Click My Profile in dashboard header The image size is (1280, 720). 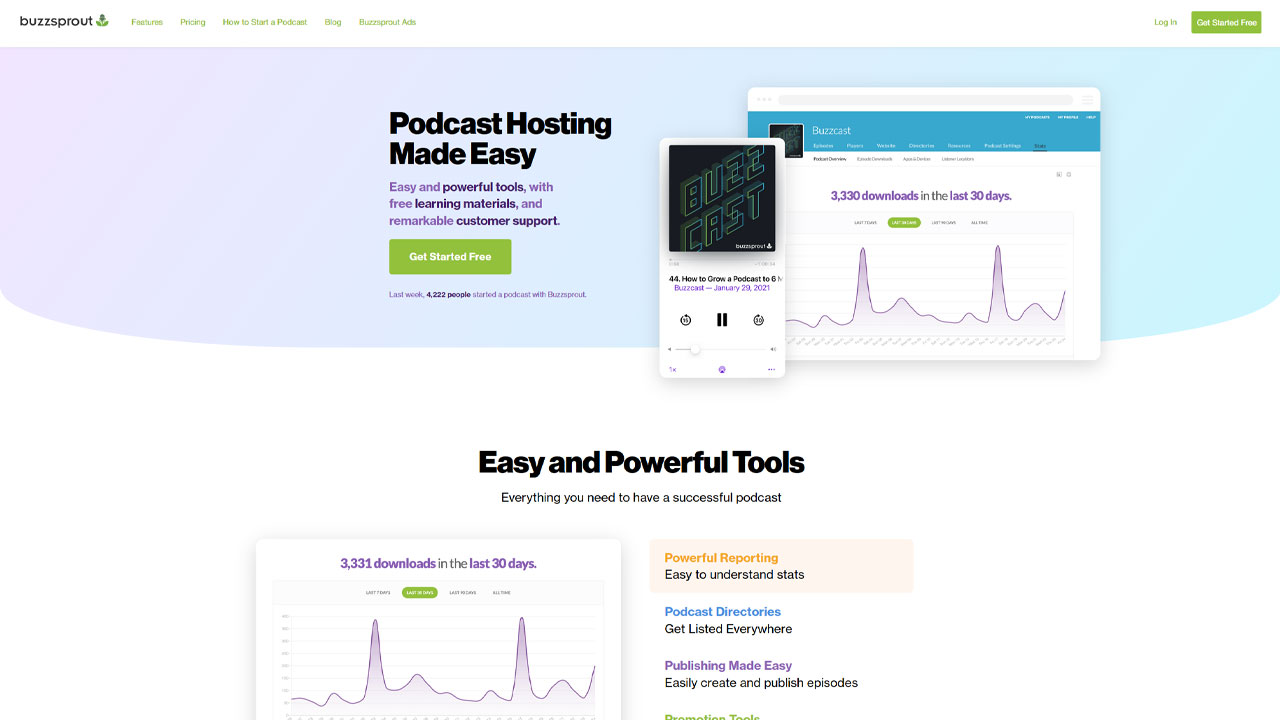[1068, 117]
